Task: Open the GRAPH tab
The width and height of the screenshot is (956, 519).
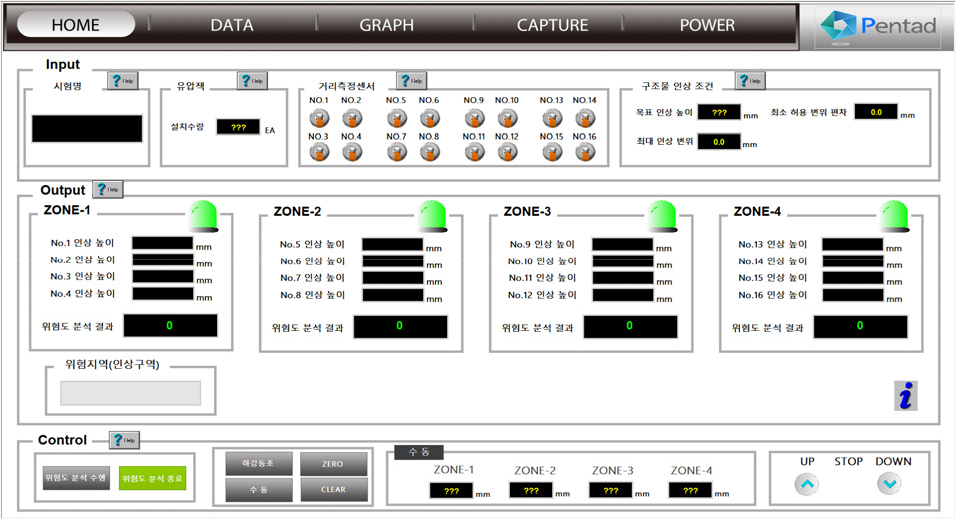Action: click(x=386, y=26)
